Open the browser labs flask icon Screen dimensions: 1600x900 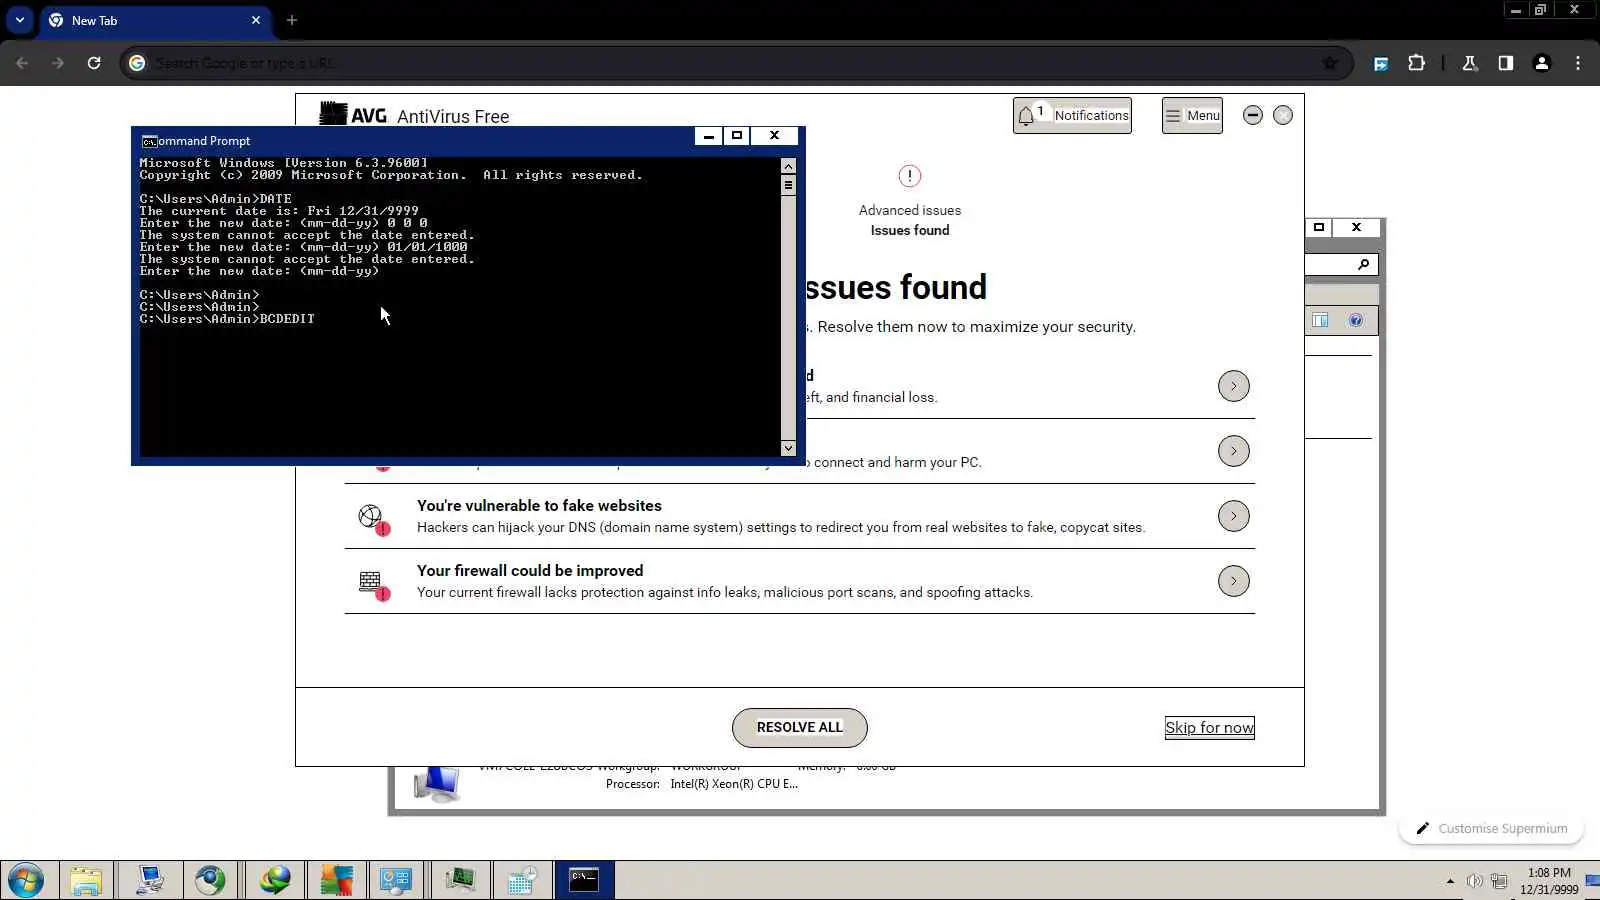click(1470, 63)
